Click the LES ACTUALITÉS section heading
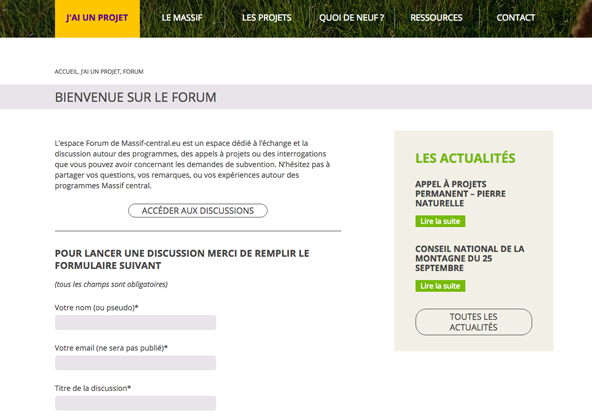This screenshot has height=418, width=592. (x=465, y=158)
